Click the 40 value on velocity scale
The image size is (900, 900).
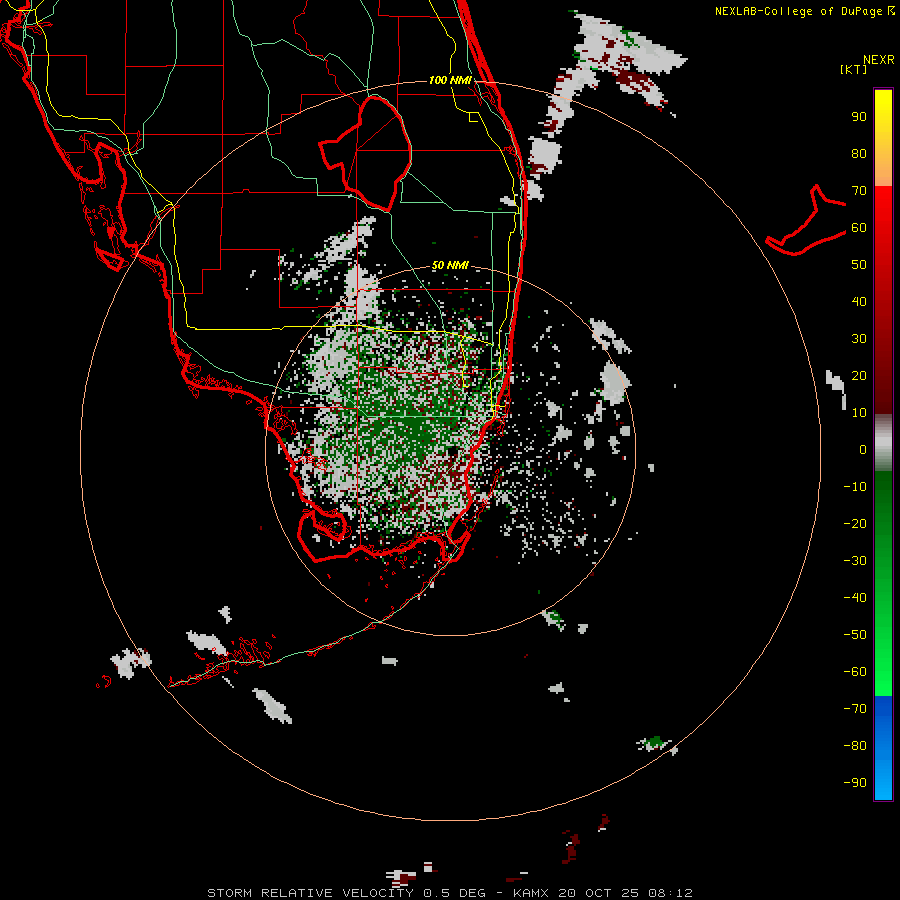859,302
